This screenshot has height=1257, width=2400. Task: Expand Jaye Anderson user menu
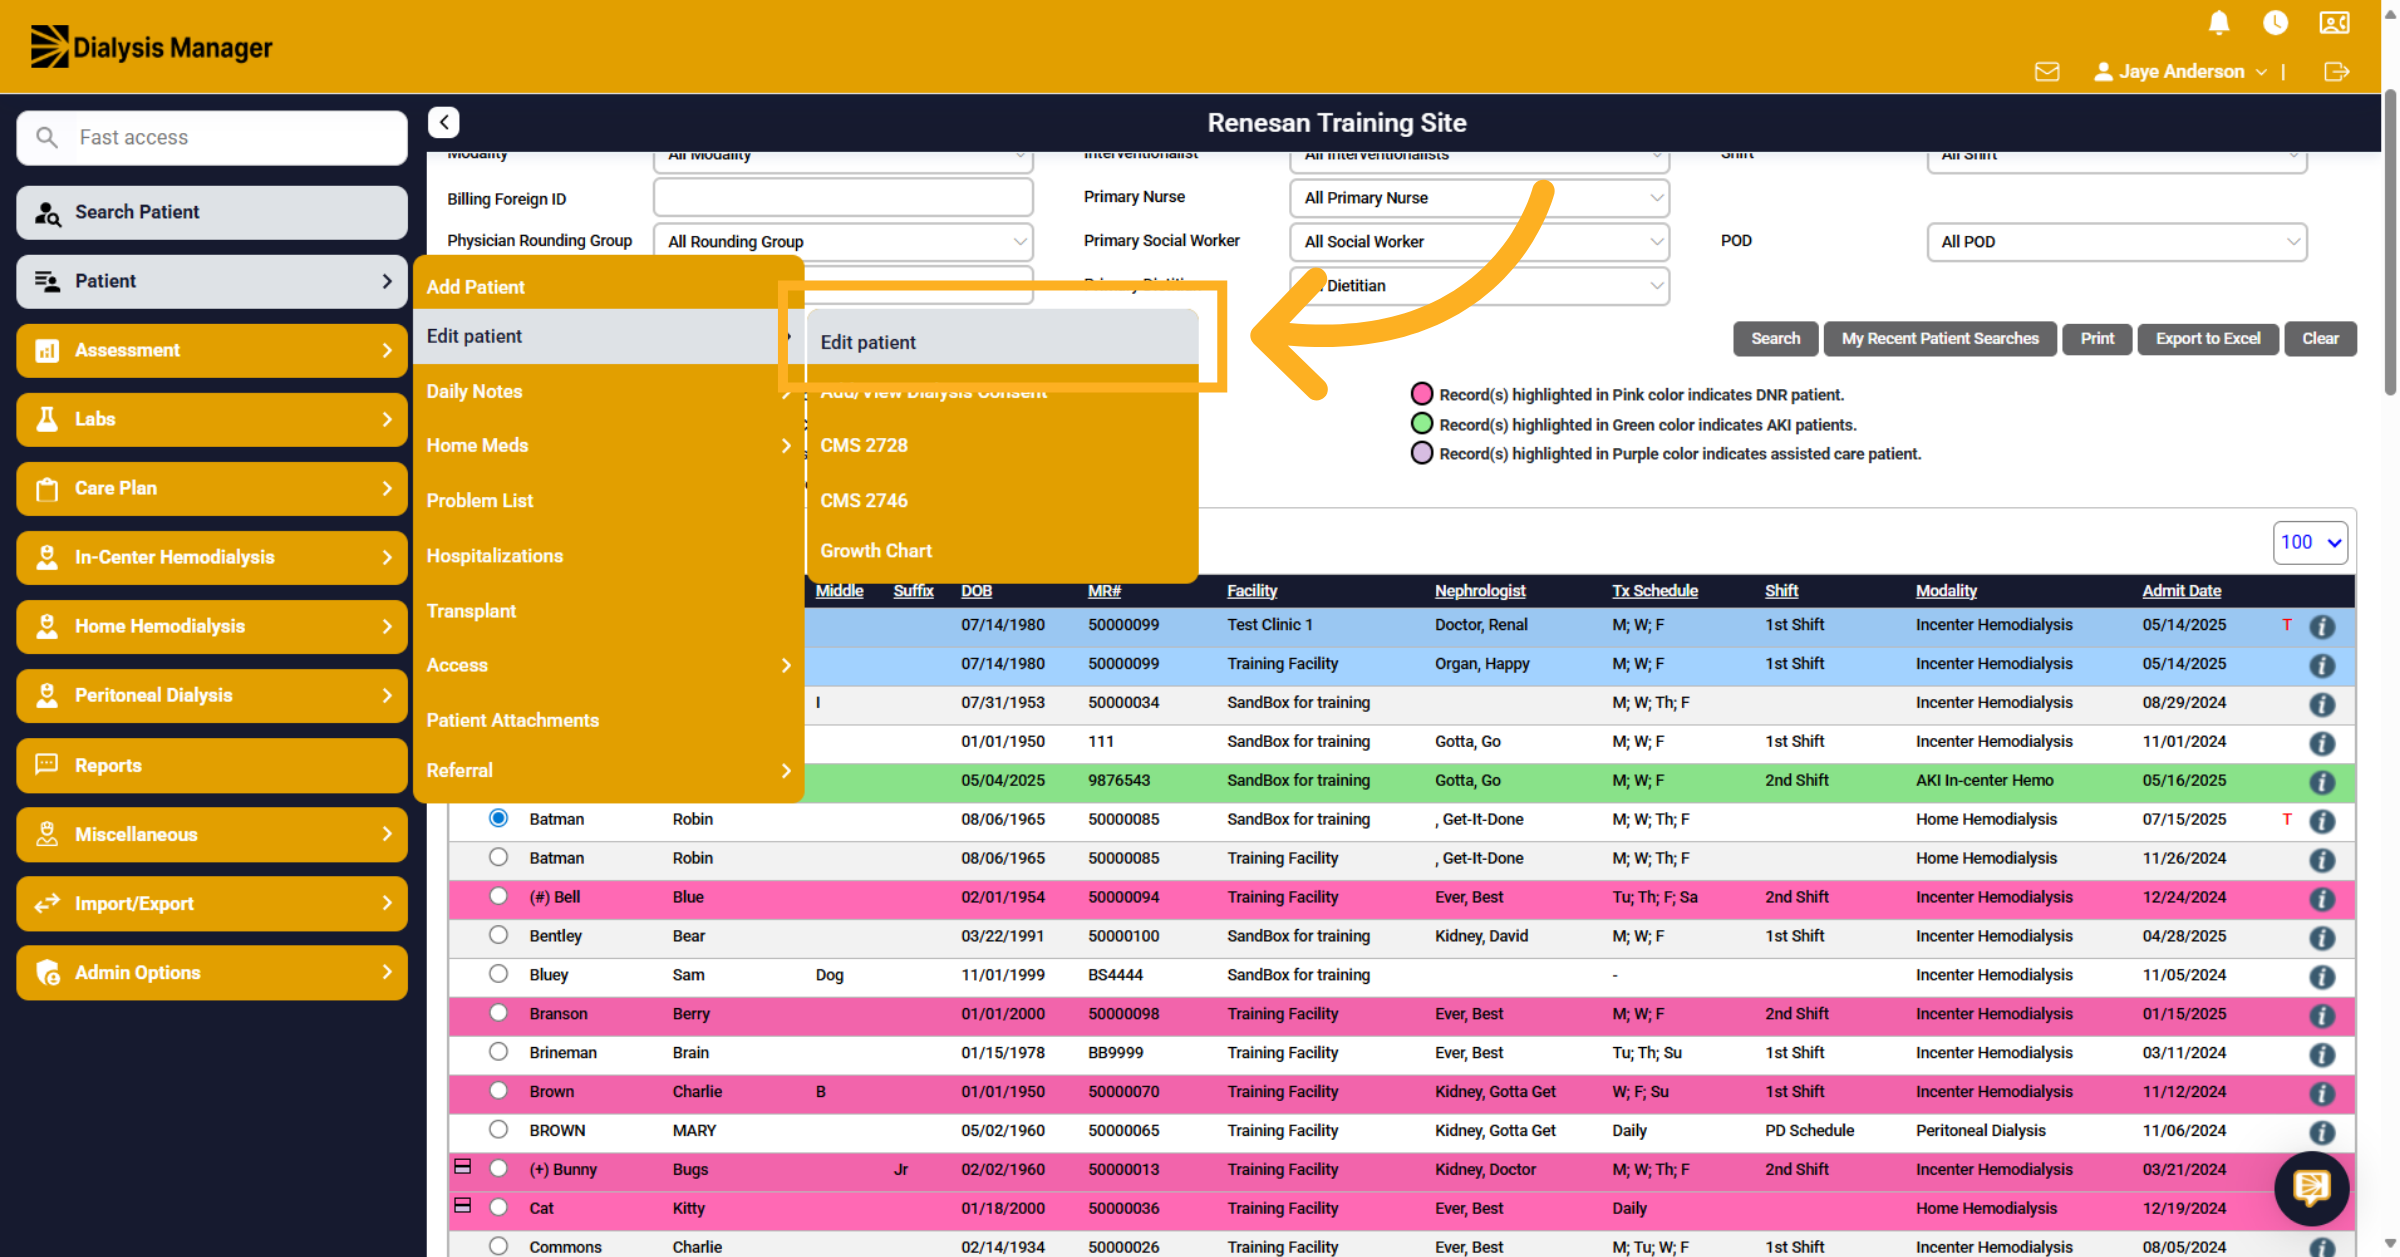(x=2181, y=72)
